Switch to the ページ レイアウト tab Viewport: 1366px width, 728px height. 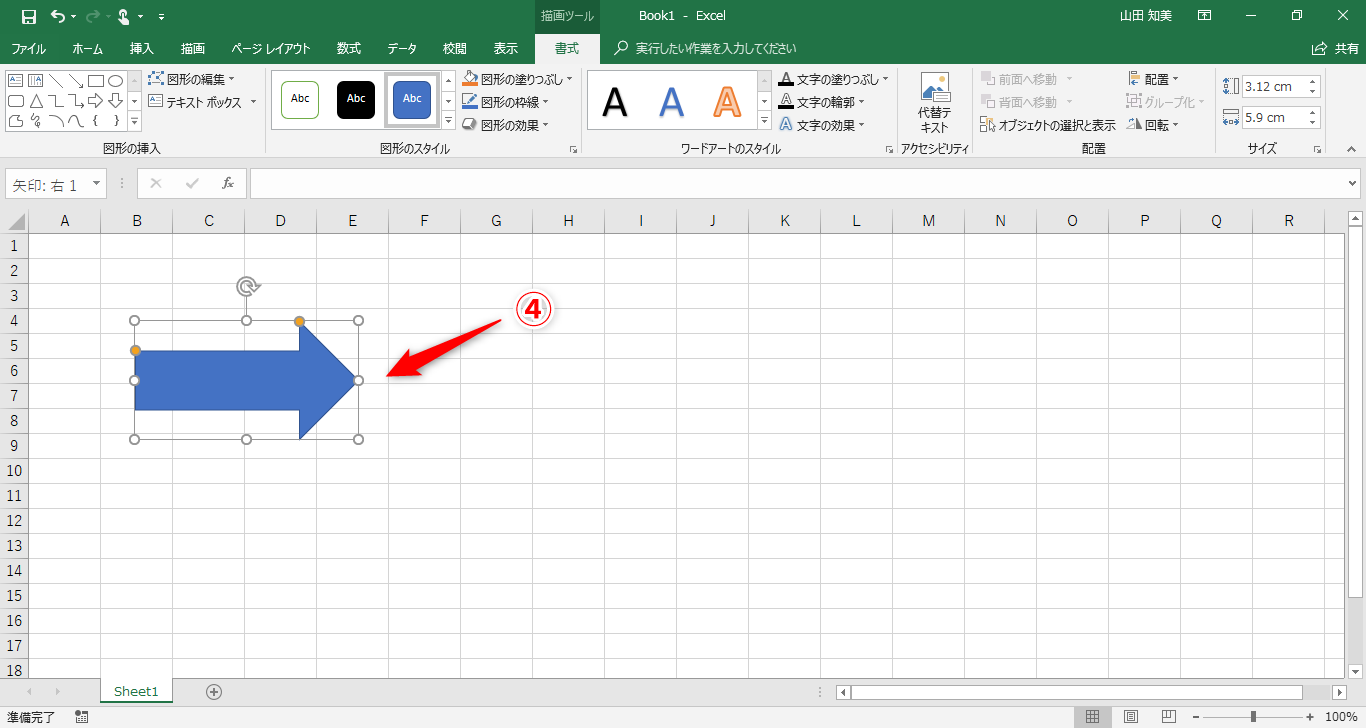point(271,48)
